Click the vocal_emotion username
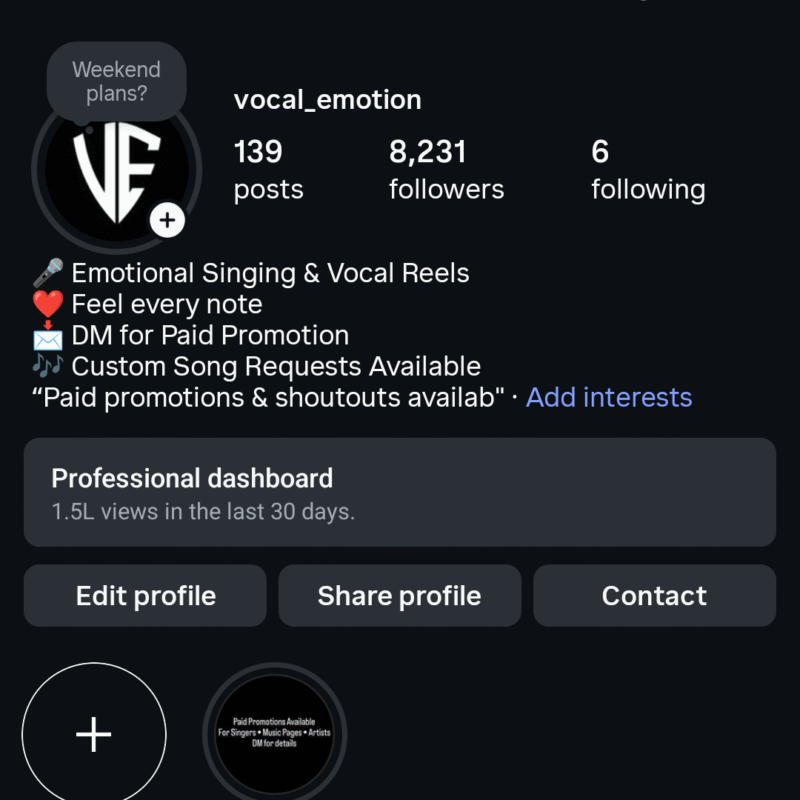Viewport: 800px width, 800px height. tap(327, 100)
